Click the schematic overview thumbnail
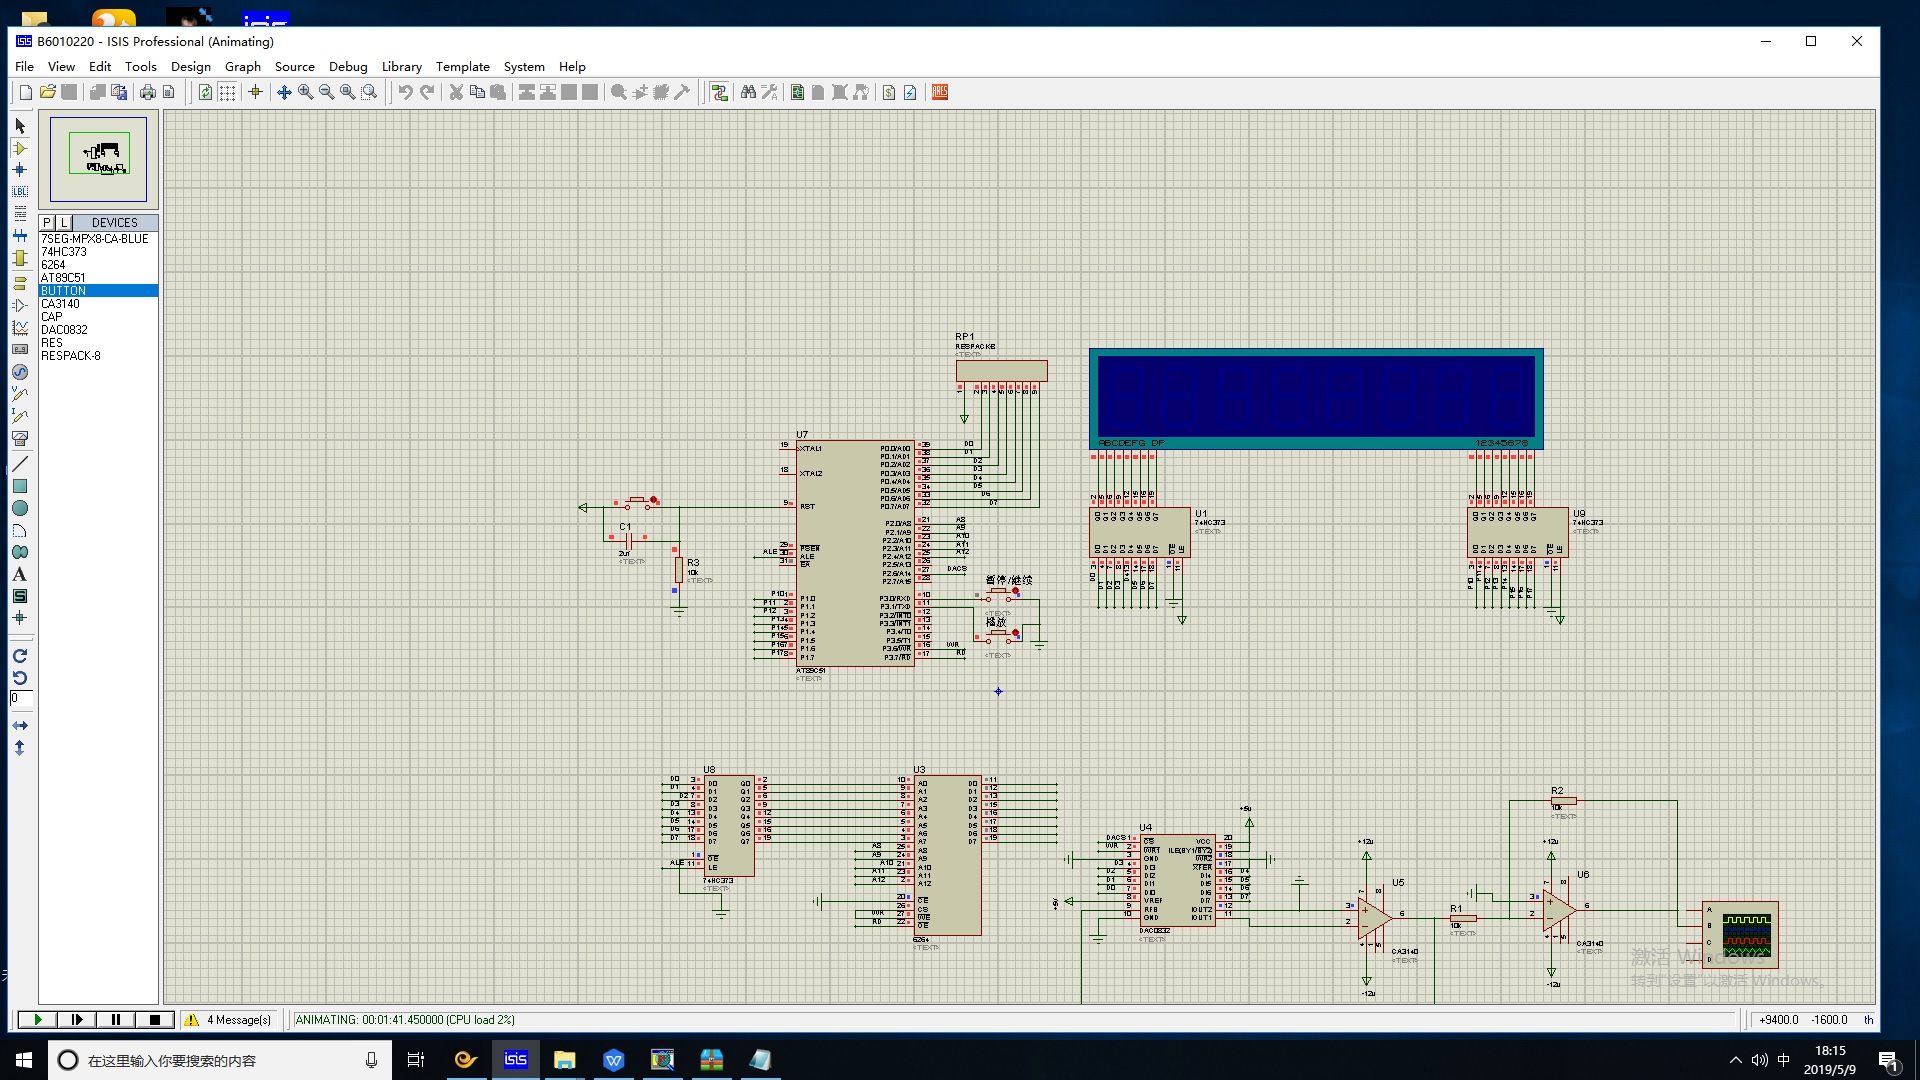Viewport: 1920px width, 1080px height. click(99, 159)
